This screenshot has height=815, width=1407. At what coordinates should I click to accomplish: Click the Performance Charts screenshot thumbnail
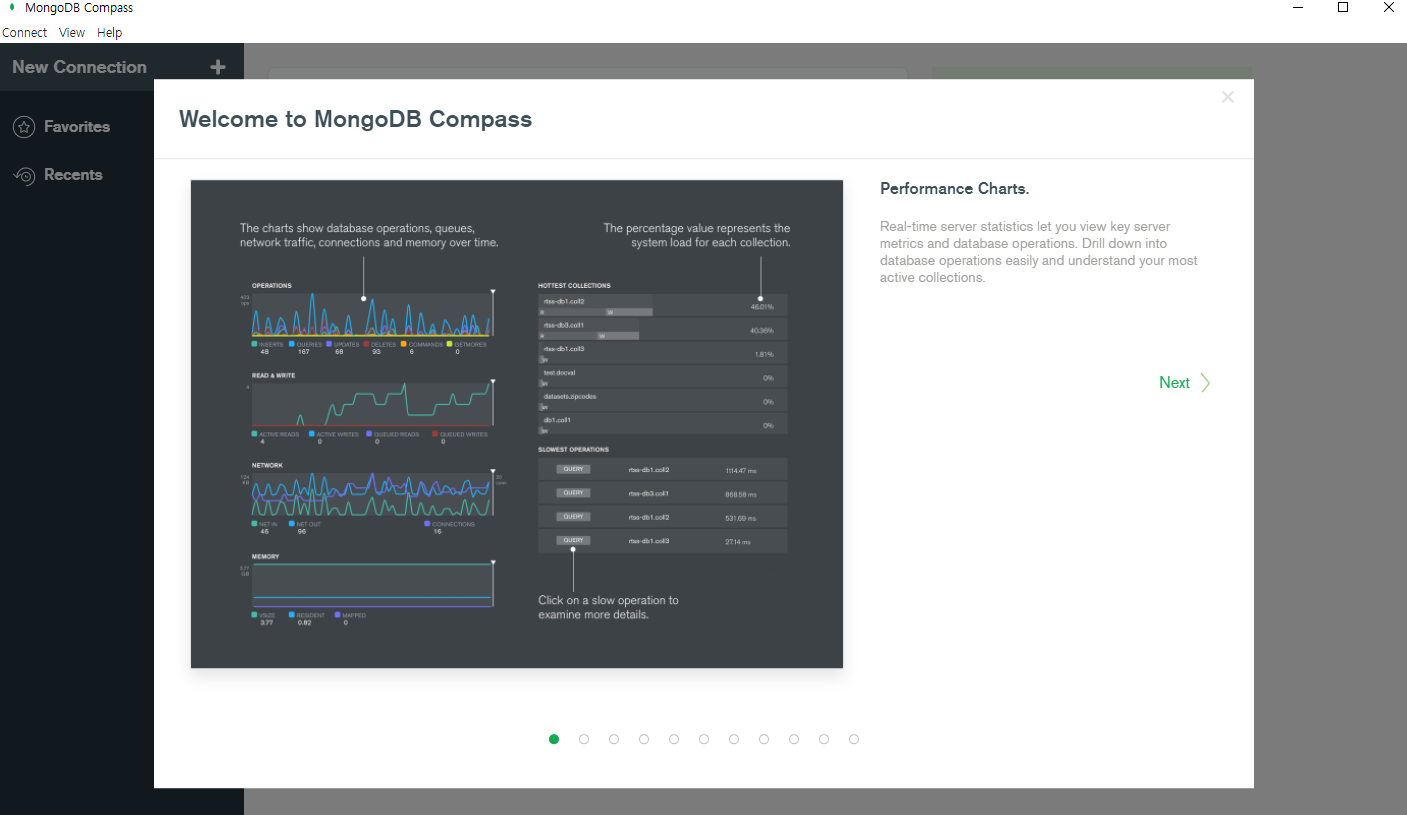[x=517, y=424]
